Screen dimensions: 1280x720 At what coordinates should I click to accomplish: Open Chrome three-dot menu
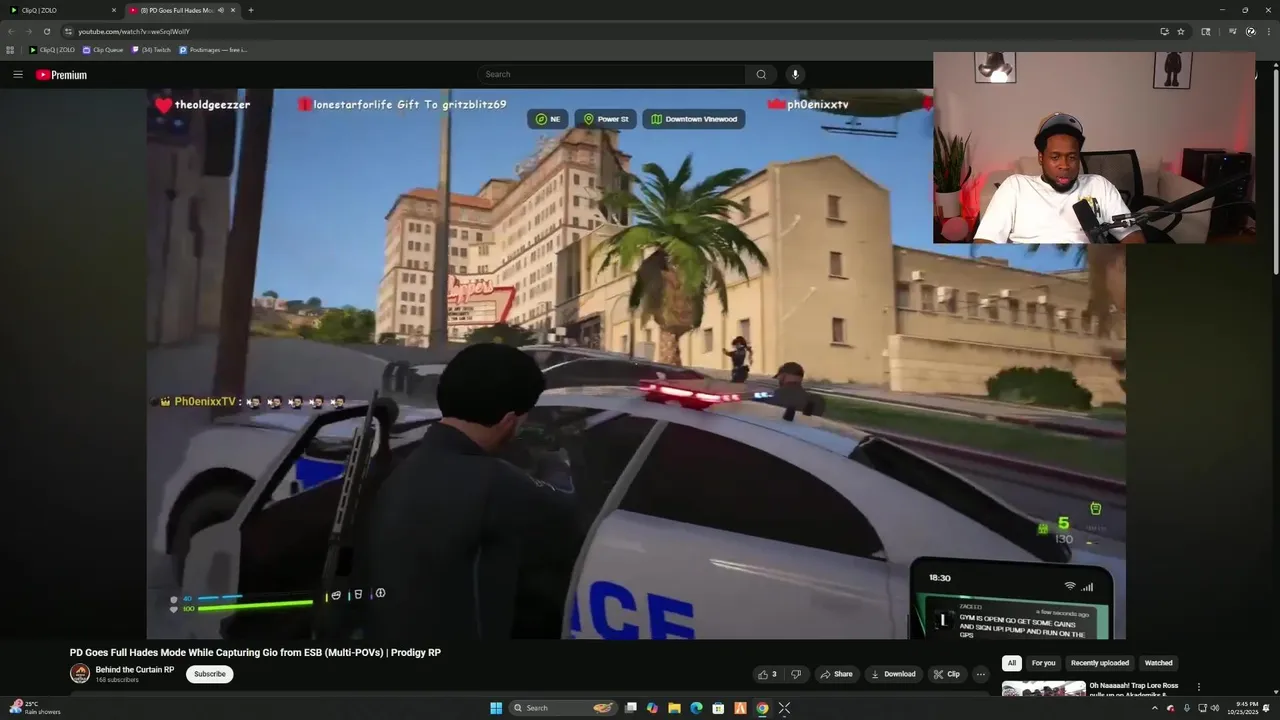[1267, 31]
